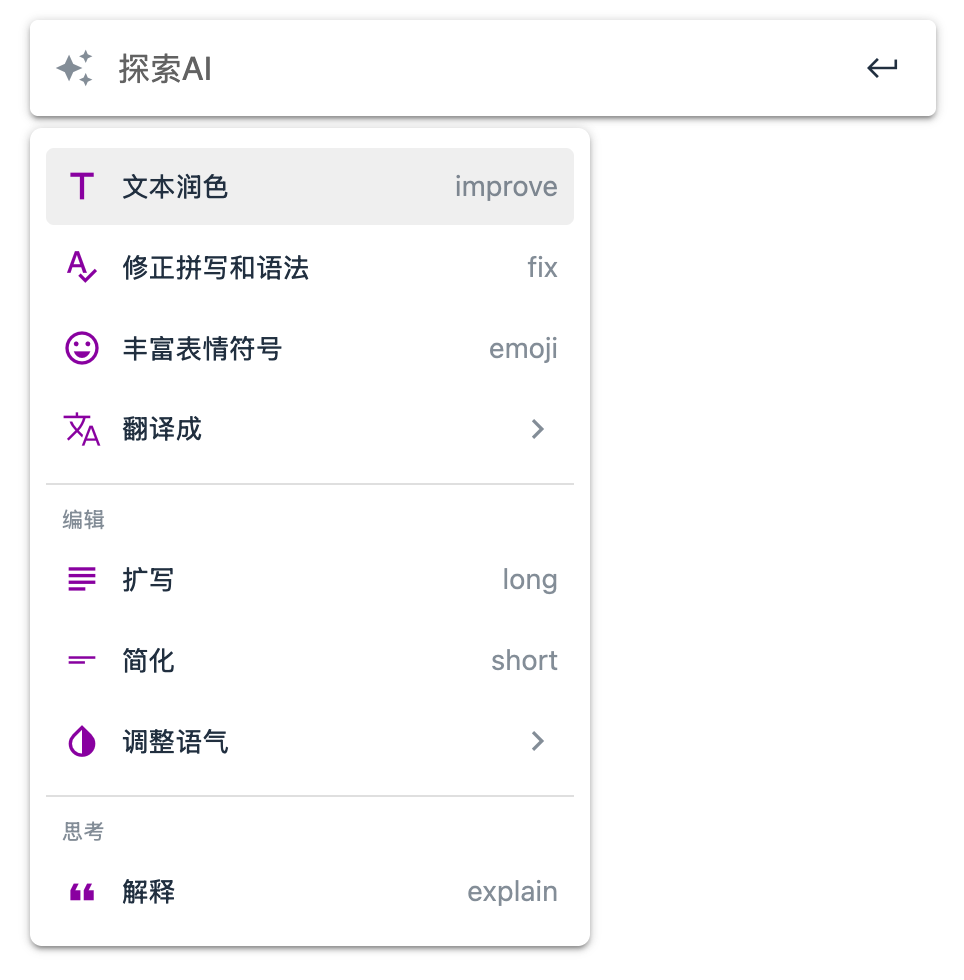Click the short-line simplify icon beside 简化

coord(80,660)
